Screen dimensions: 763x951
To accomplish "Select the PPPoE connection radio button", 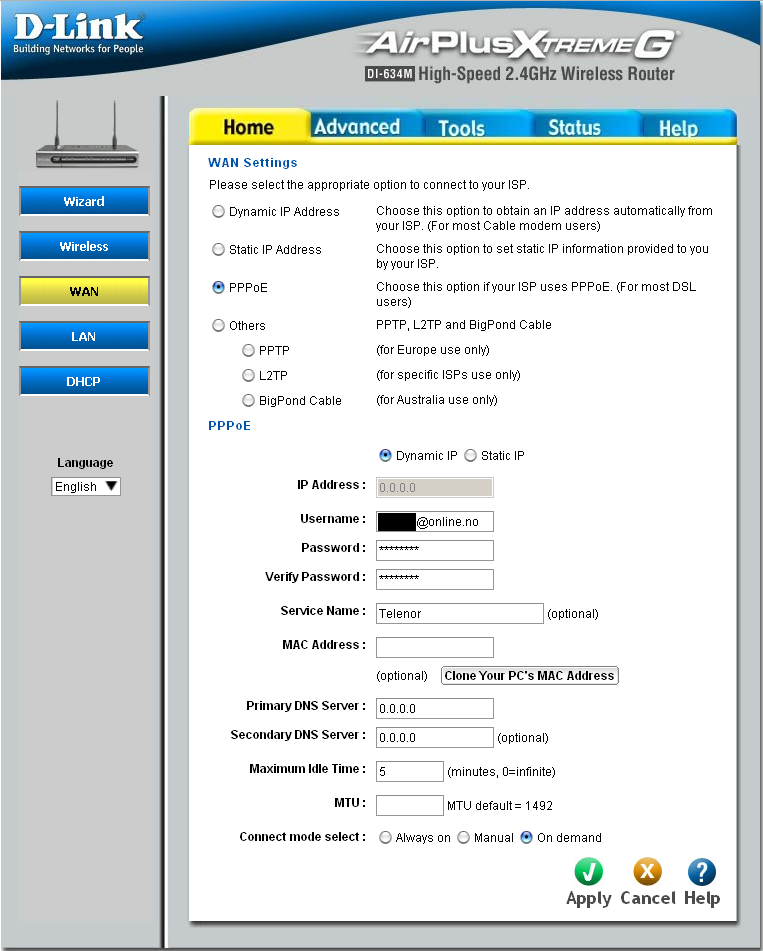I will (218, 287).
